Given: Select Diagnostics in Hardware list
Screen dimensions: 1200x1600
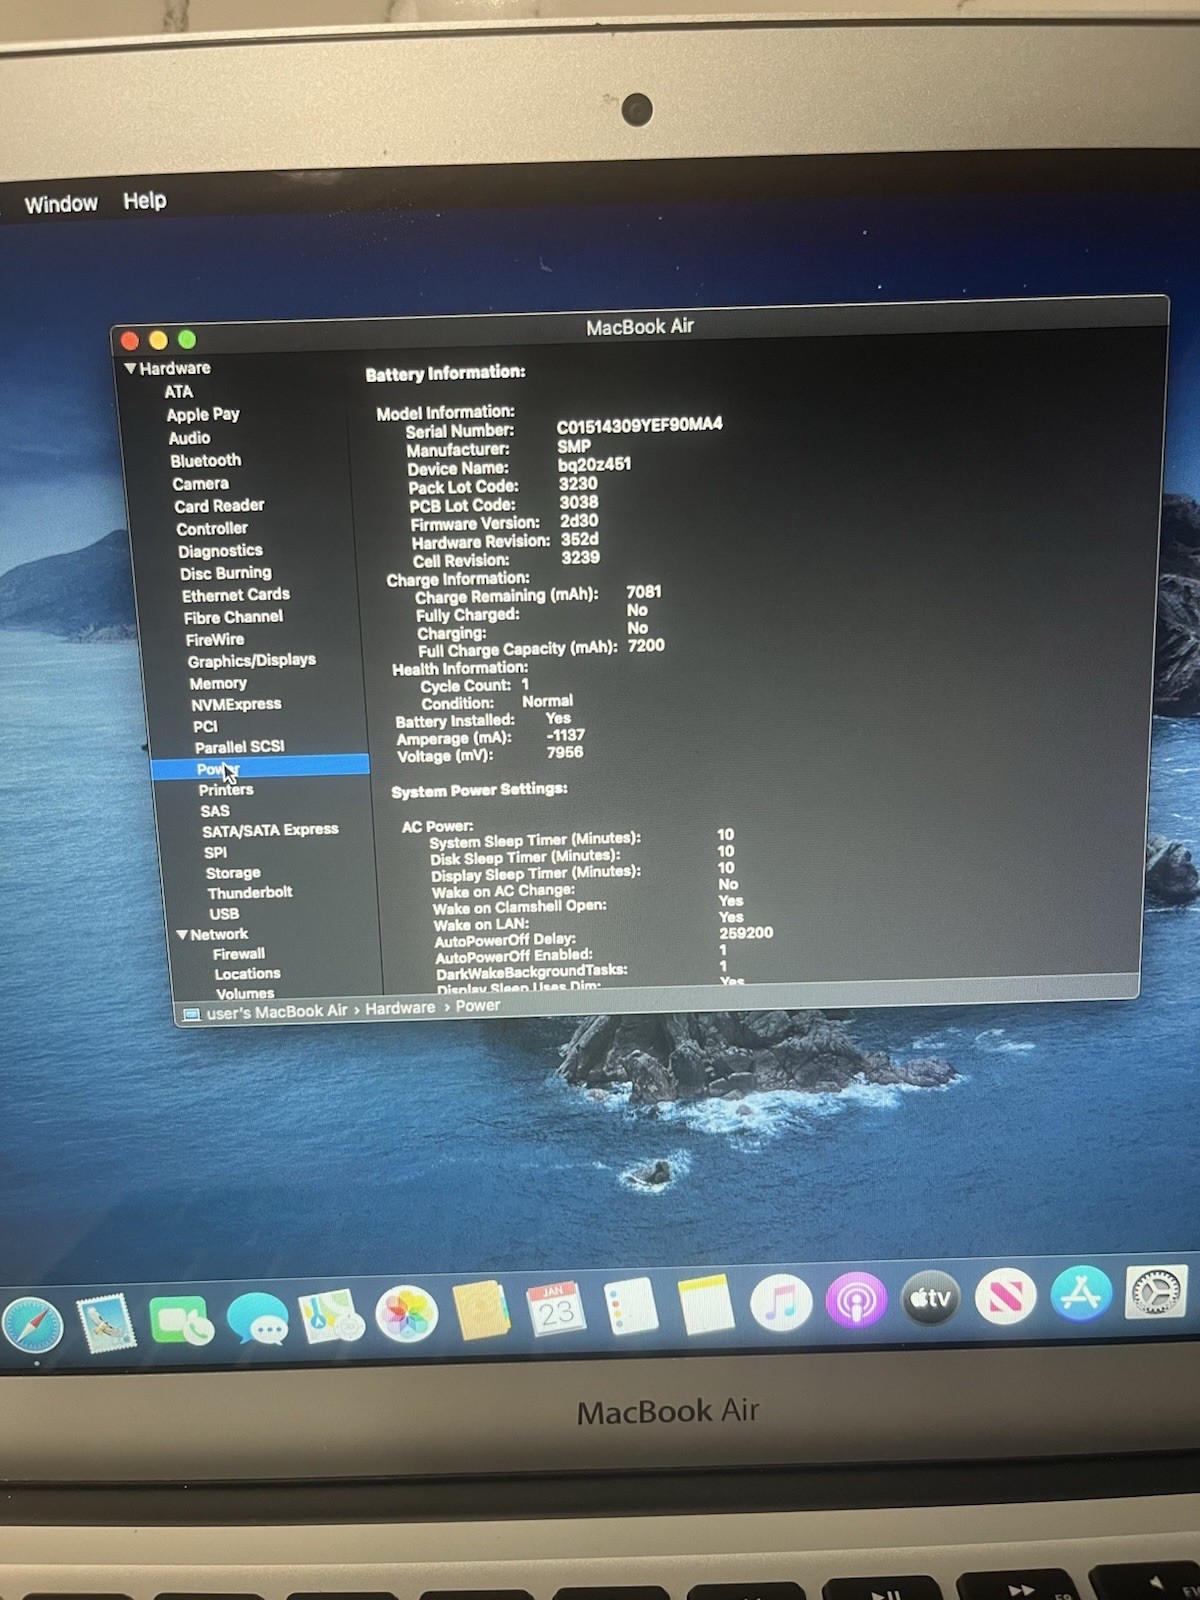Looking at the screenshot, I should (220, 551).
